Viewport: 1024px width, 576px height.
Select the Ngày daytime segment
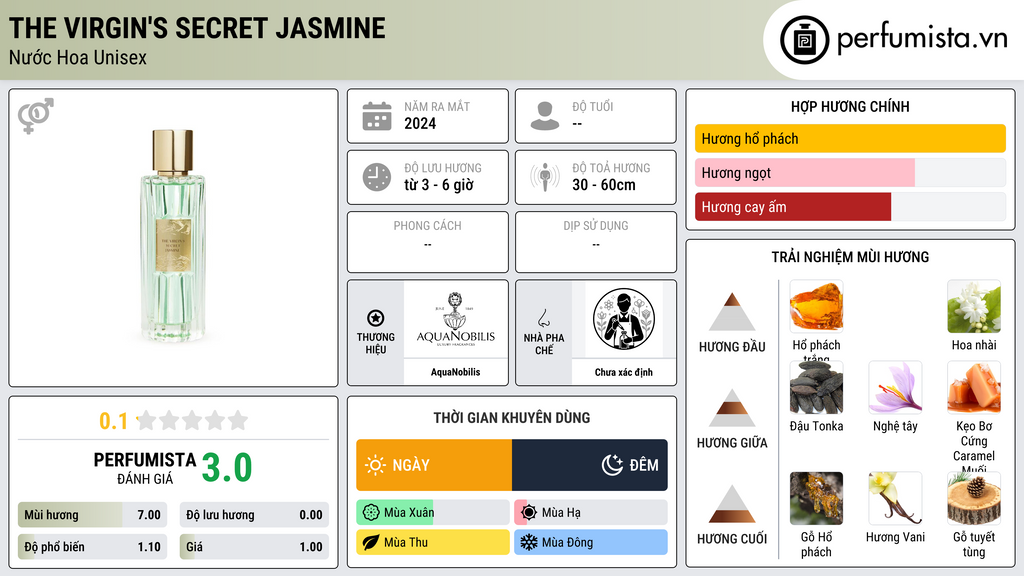(434, 465)
